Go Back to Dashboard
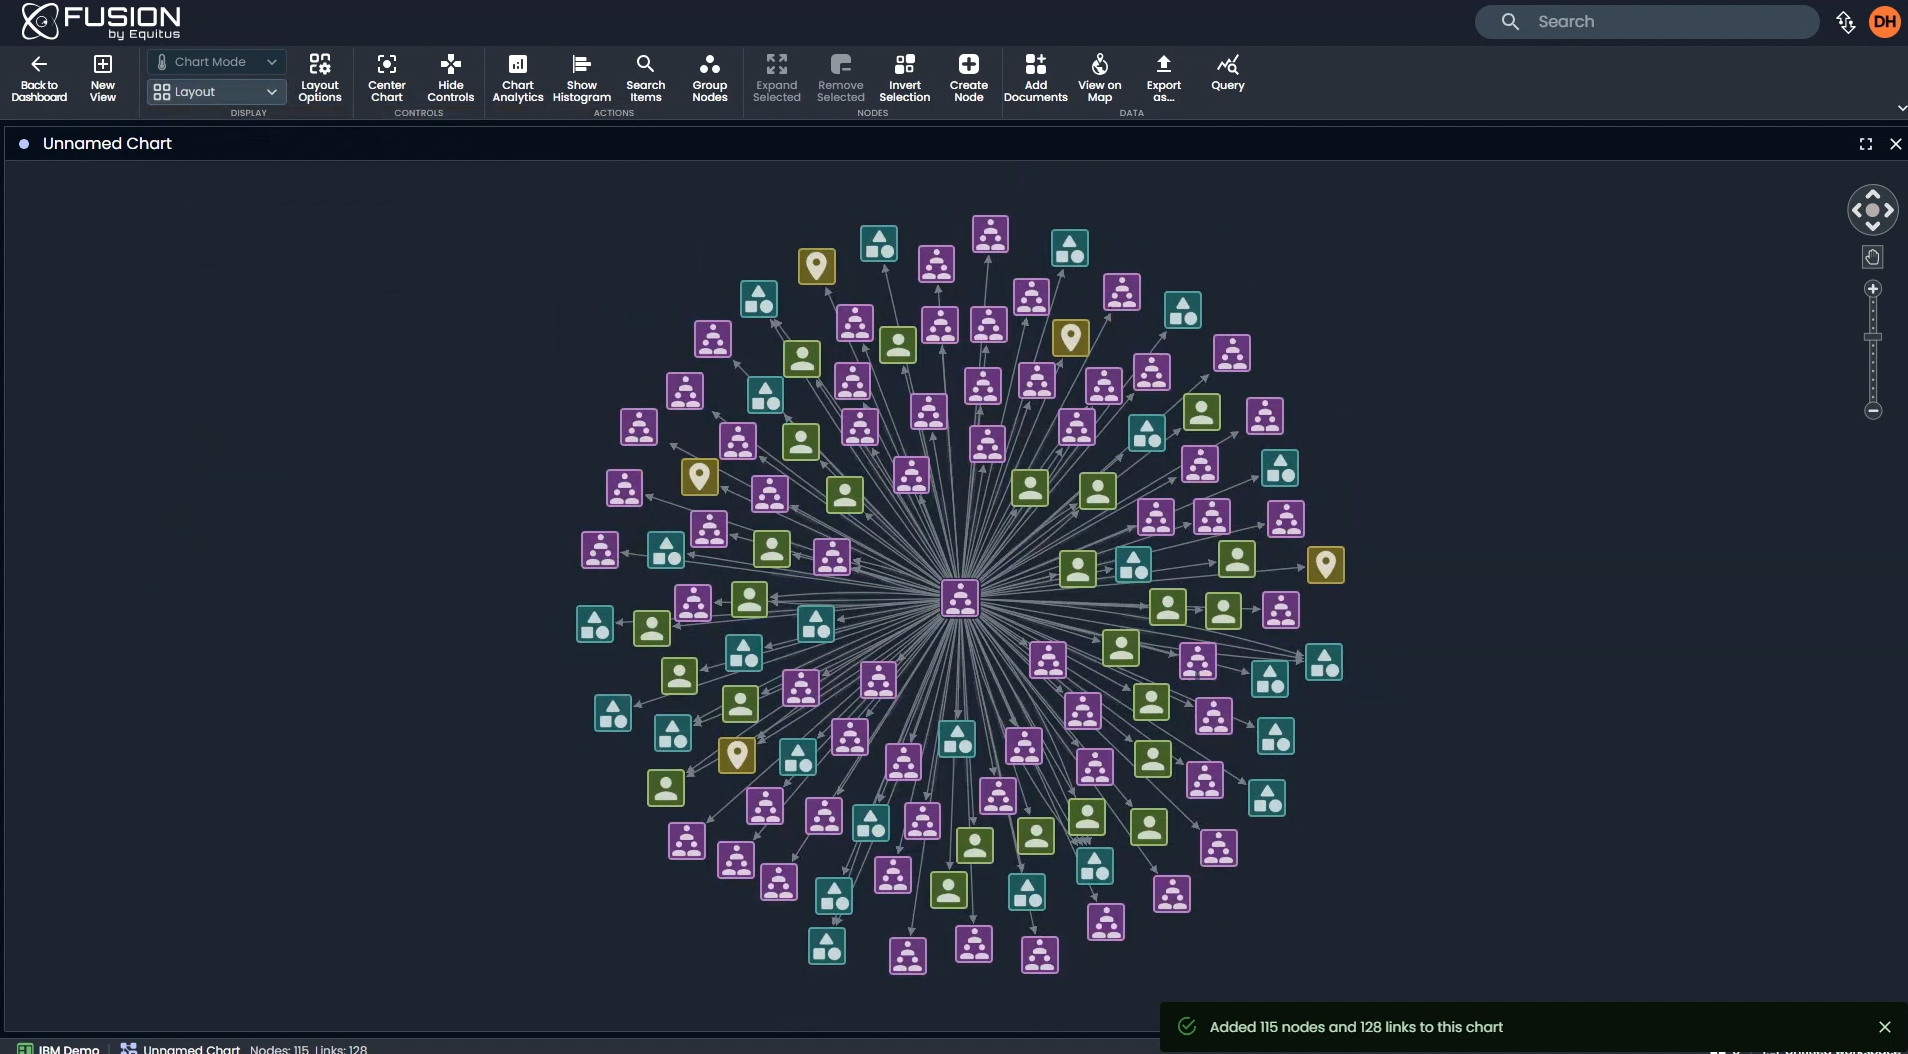Image resolution: width=1908 pixels, height=1054 pixels. click(39, 78)
